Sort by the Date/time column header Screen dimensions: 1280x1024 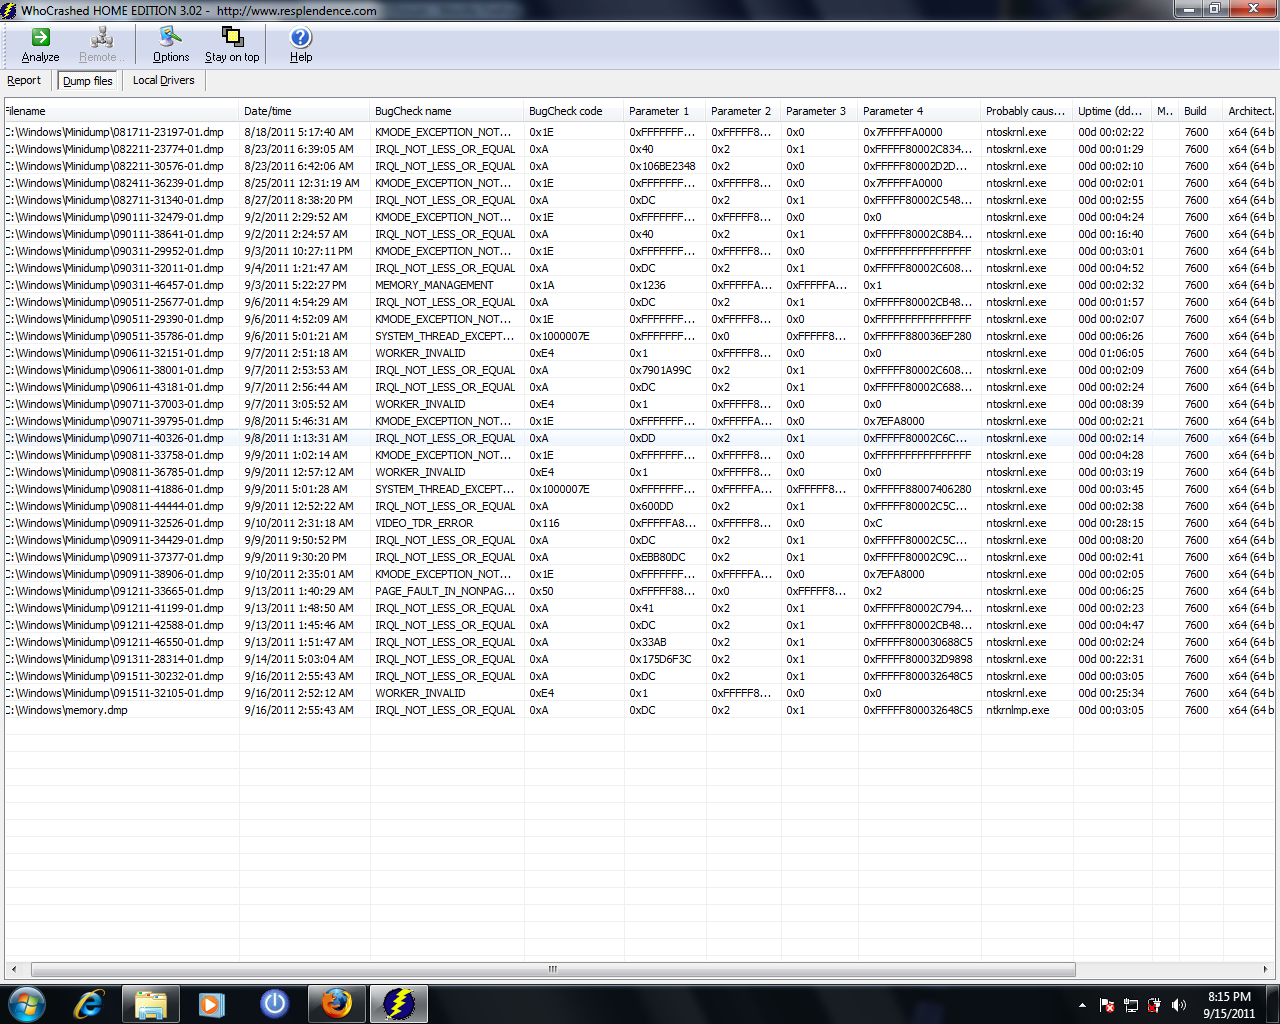(305, 111)
